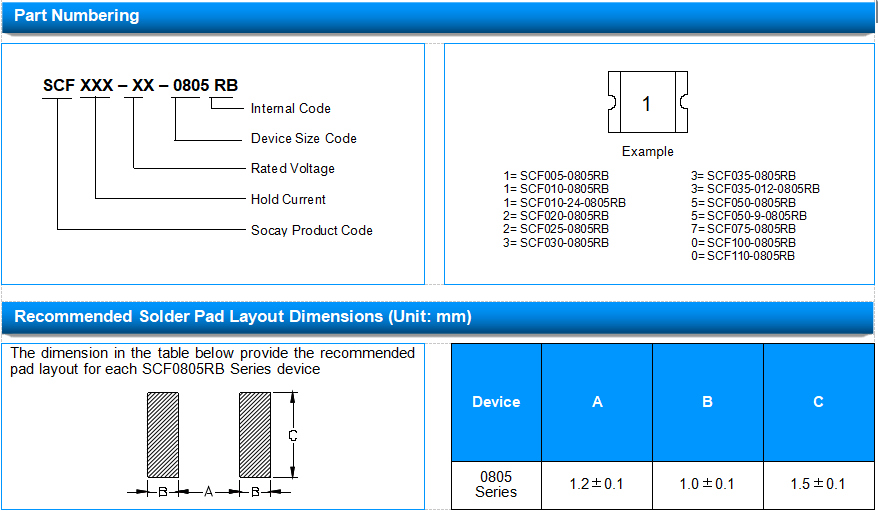Select the entry 3= SCF035-012-0805RB
The width and height of the screenshot is (878, 511).
click(x=755, y=189)
